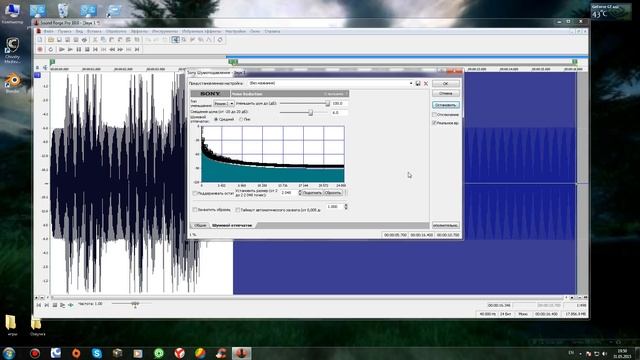Select the Edit tool in the toolbar
640x360 pixels.
[175, 40]
